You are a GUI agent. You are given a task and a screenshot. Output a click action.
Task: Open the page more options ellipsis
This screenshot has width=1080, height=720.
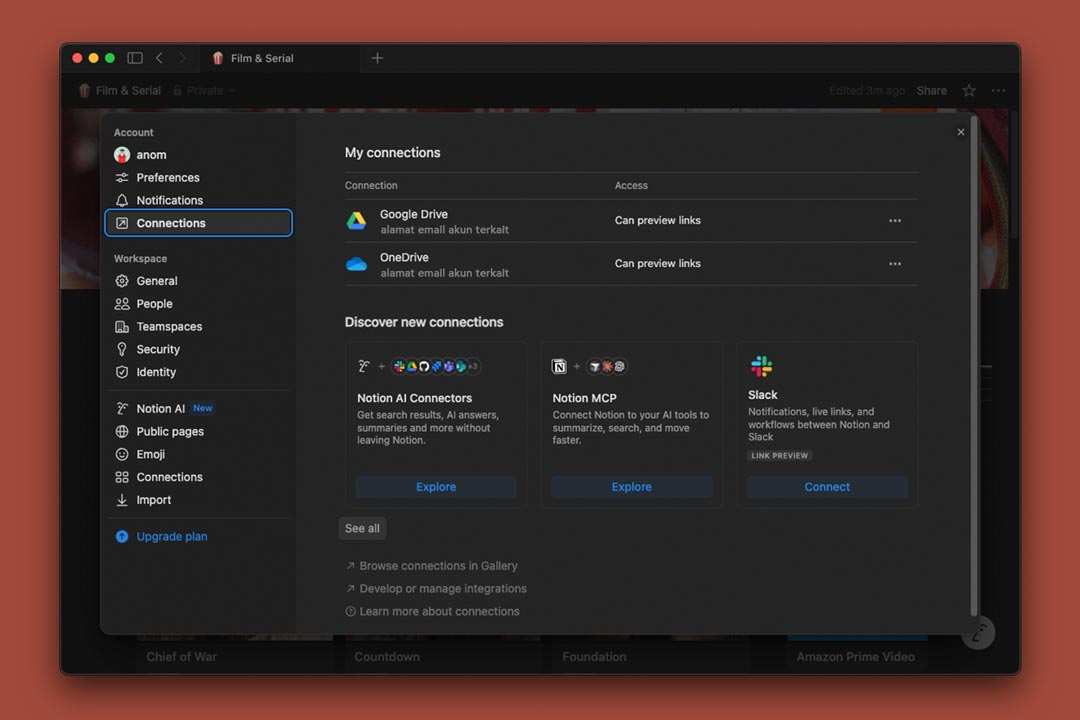point(998,90)
